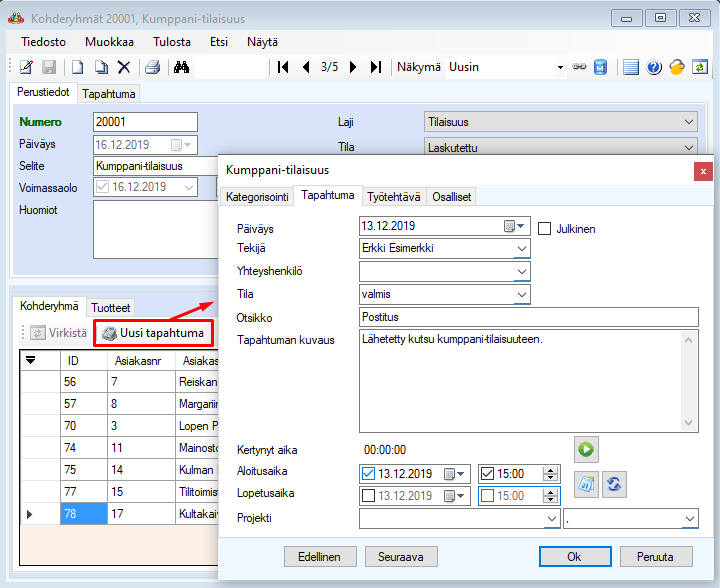Go to first record arrow
This screenshot has height=588, width=720.
pyautogui.click(x=283, y=67)
